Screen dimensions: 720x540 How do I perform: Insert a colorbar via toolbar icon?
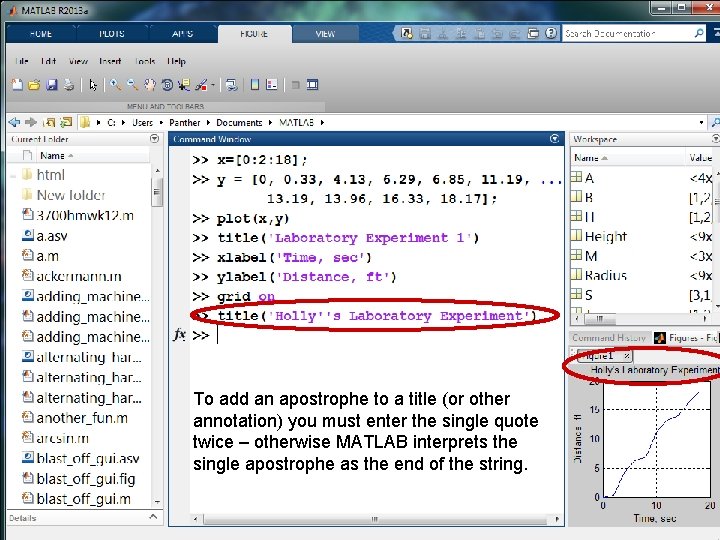click(x=255, y=85)
